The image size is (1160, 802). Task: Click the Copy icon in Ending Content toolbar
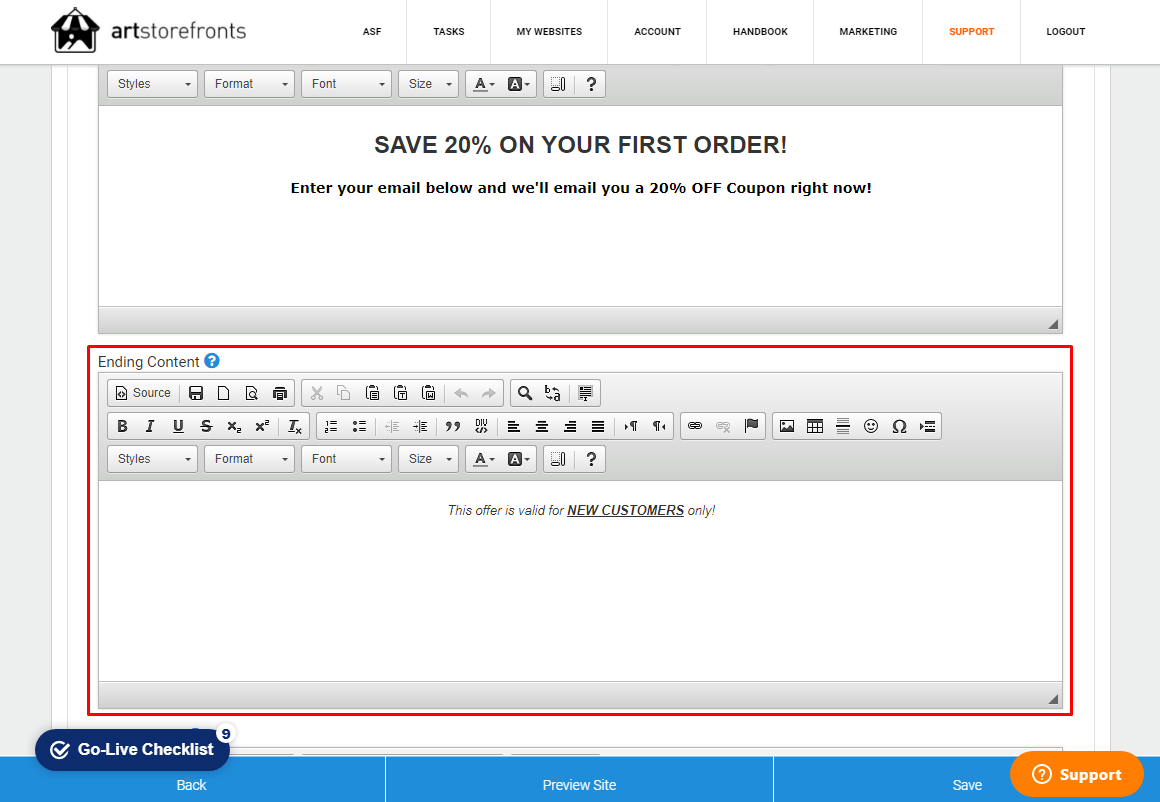tap(344, 393)
